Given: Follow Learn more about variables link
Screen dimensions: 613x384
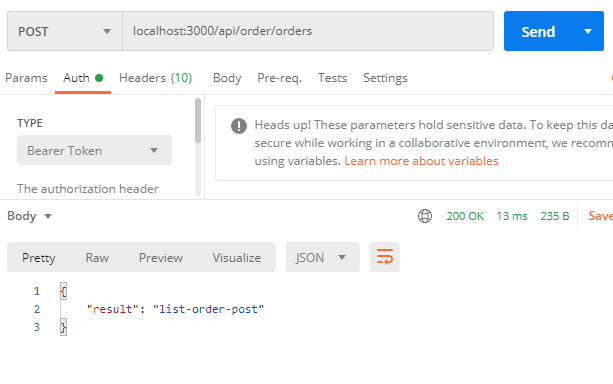Looking at the screenshot, I should 421,161.
